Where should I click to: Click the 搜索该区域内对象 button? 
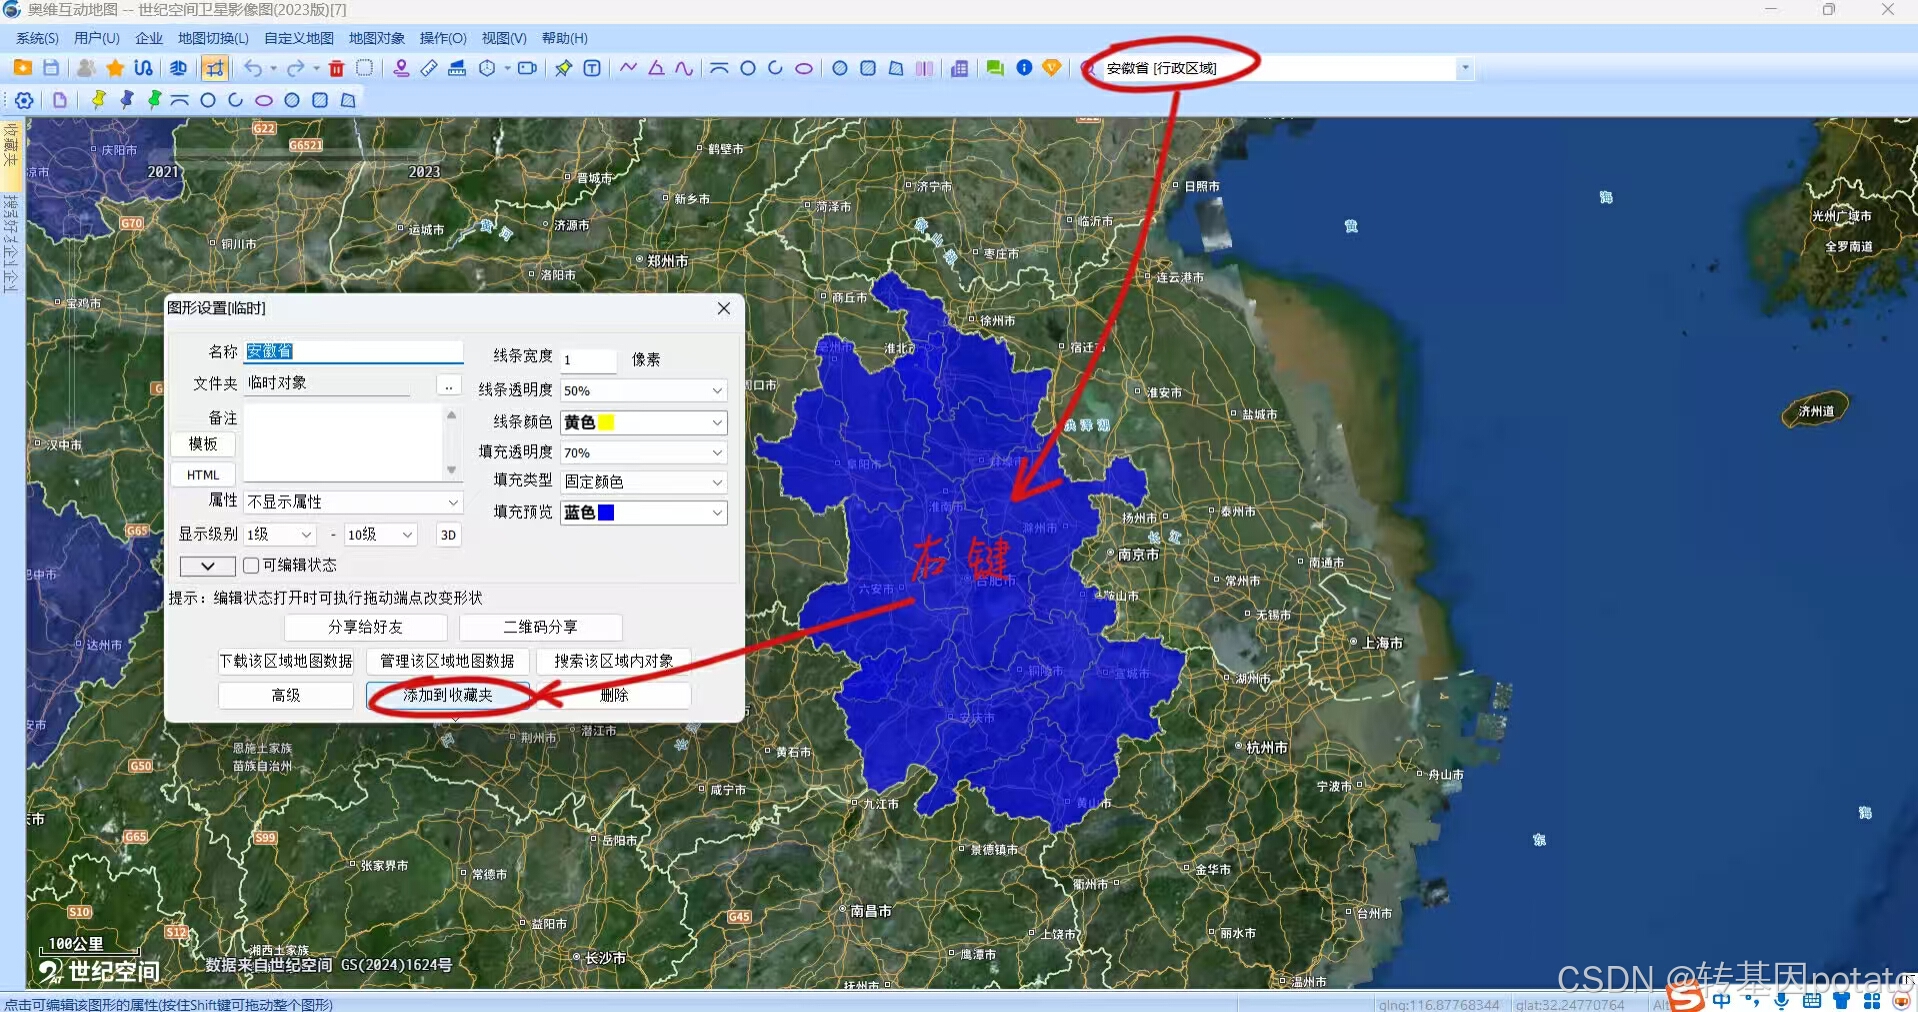pos(614,661)
